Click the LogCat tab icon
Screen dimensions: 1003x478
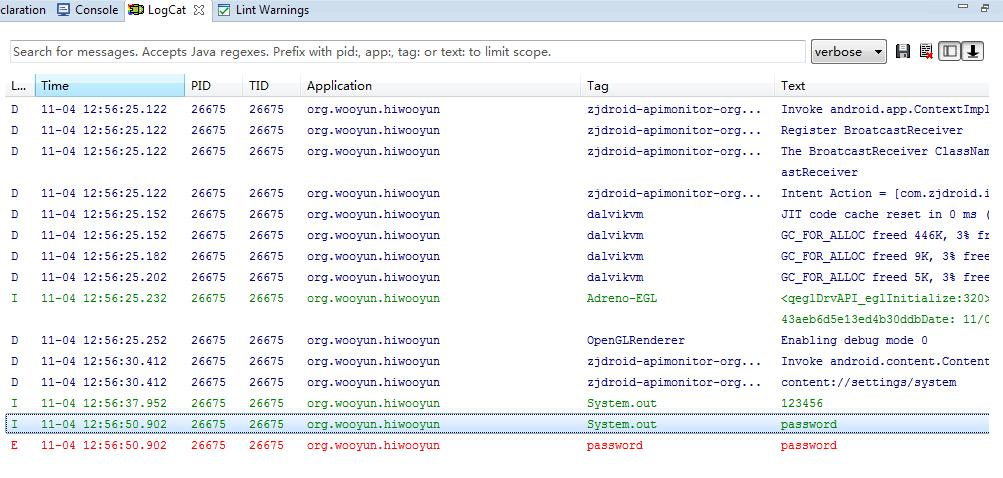click(136, 10)
